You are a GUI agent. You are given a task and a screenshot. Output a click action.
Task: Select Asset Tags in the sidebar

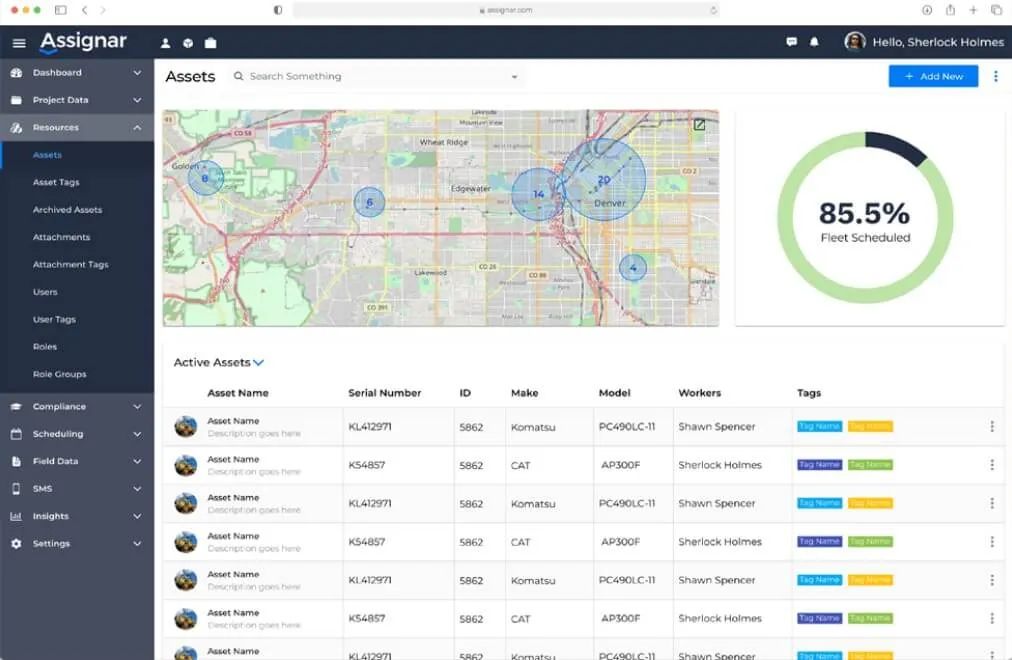pyautogui.click(x=56, y=183)
